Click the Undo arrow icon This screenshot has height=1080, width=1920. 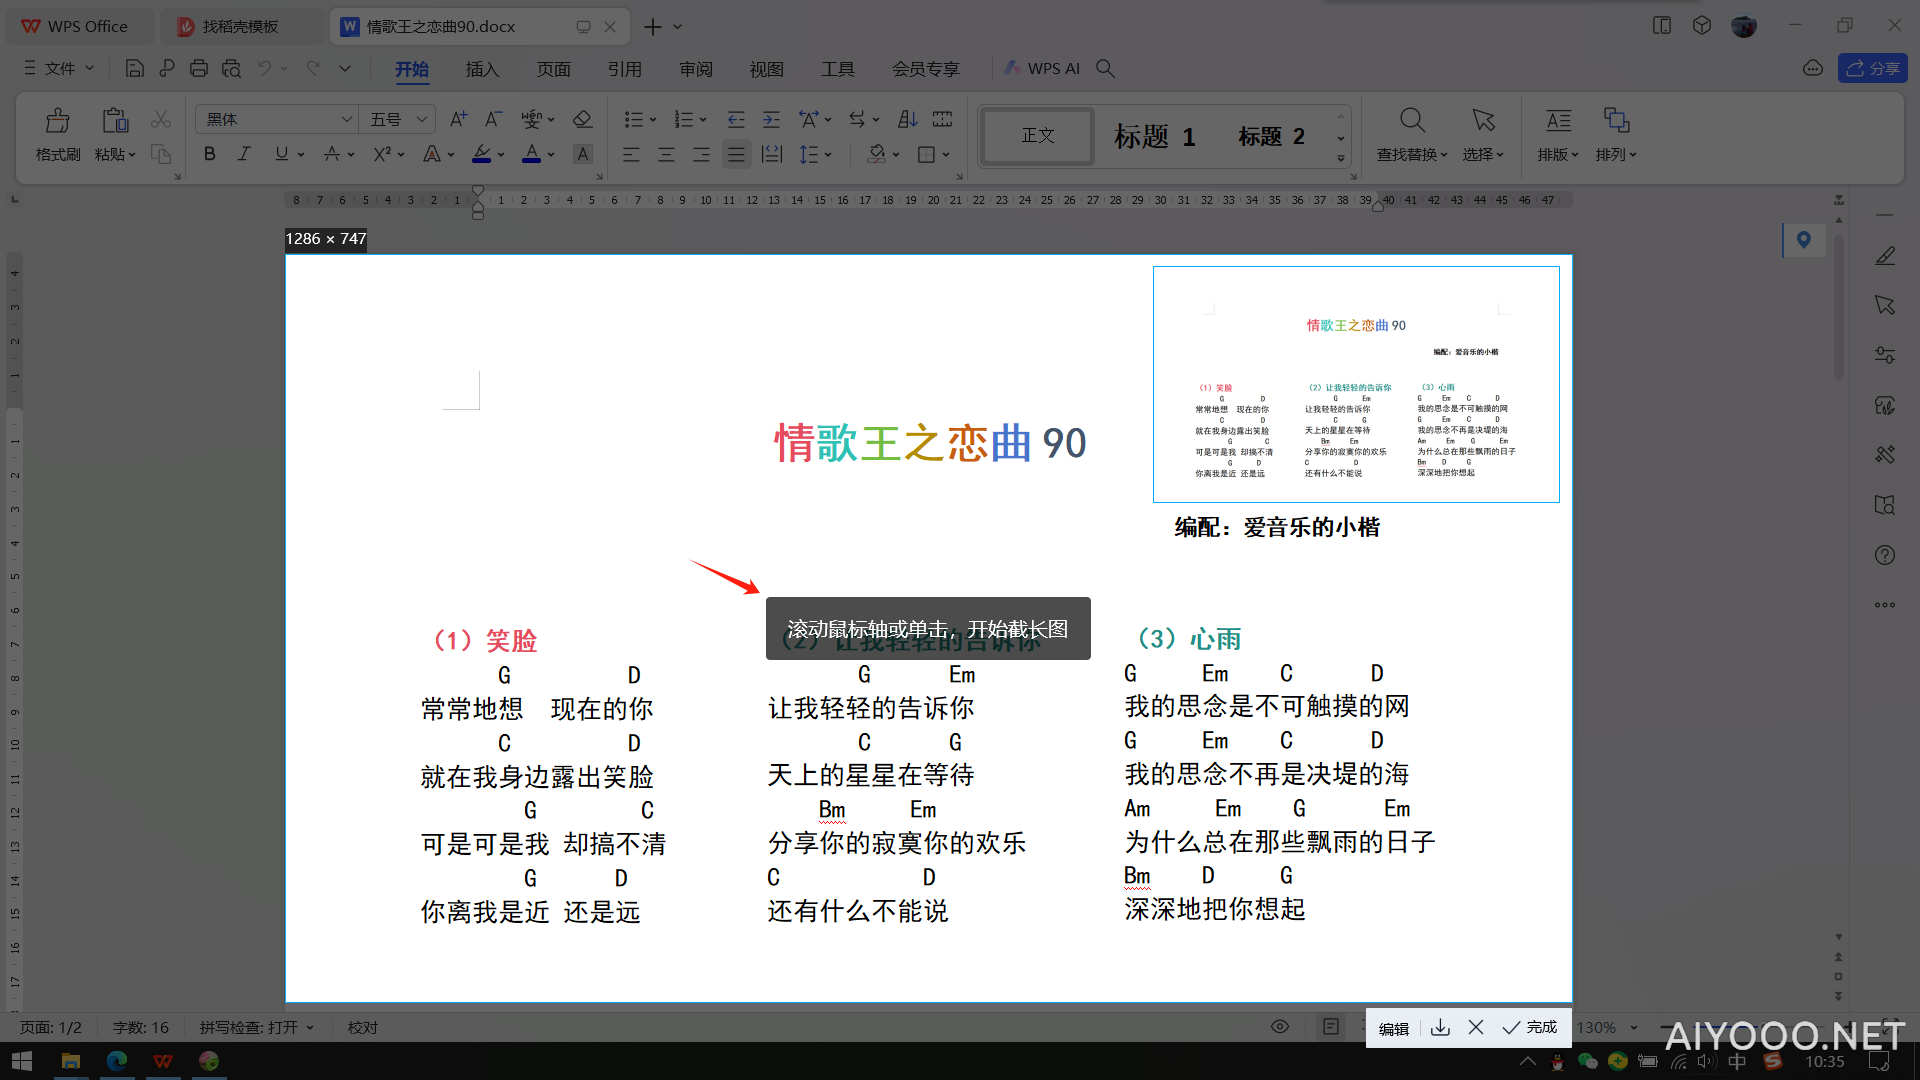click(264, 68)
